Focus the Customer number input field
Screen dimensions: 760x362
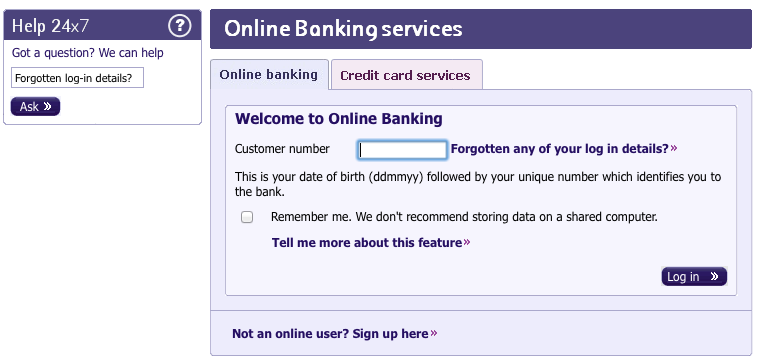(x=402, y=150)
